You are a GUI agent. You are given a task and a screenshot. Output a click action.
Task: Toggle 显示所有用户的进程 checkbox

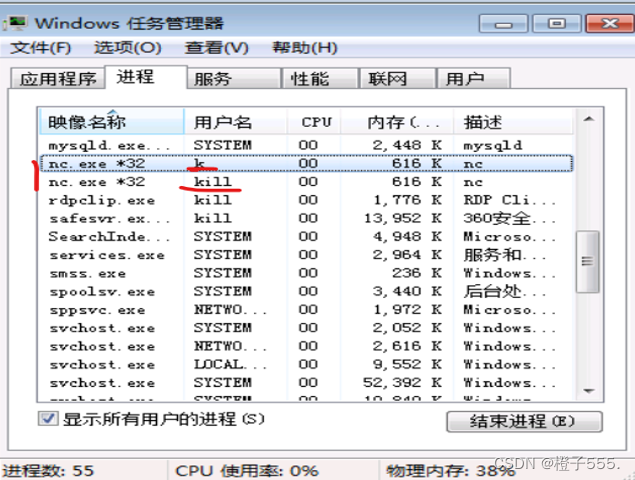[x=48, y=418]
